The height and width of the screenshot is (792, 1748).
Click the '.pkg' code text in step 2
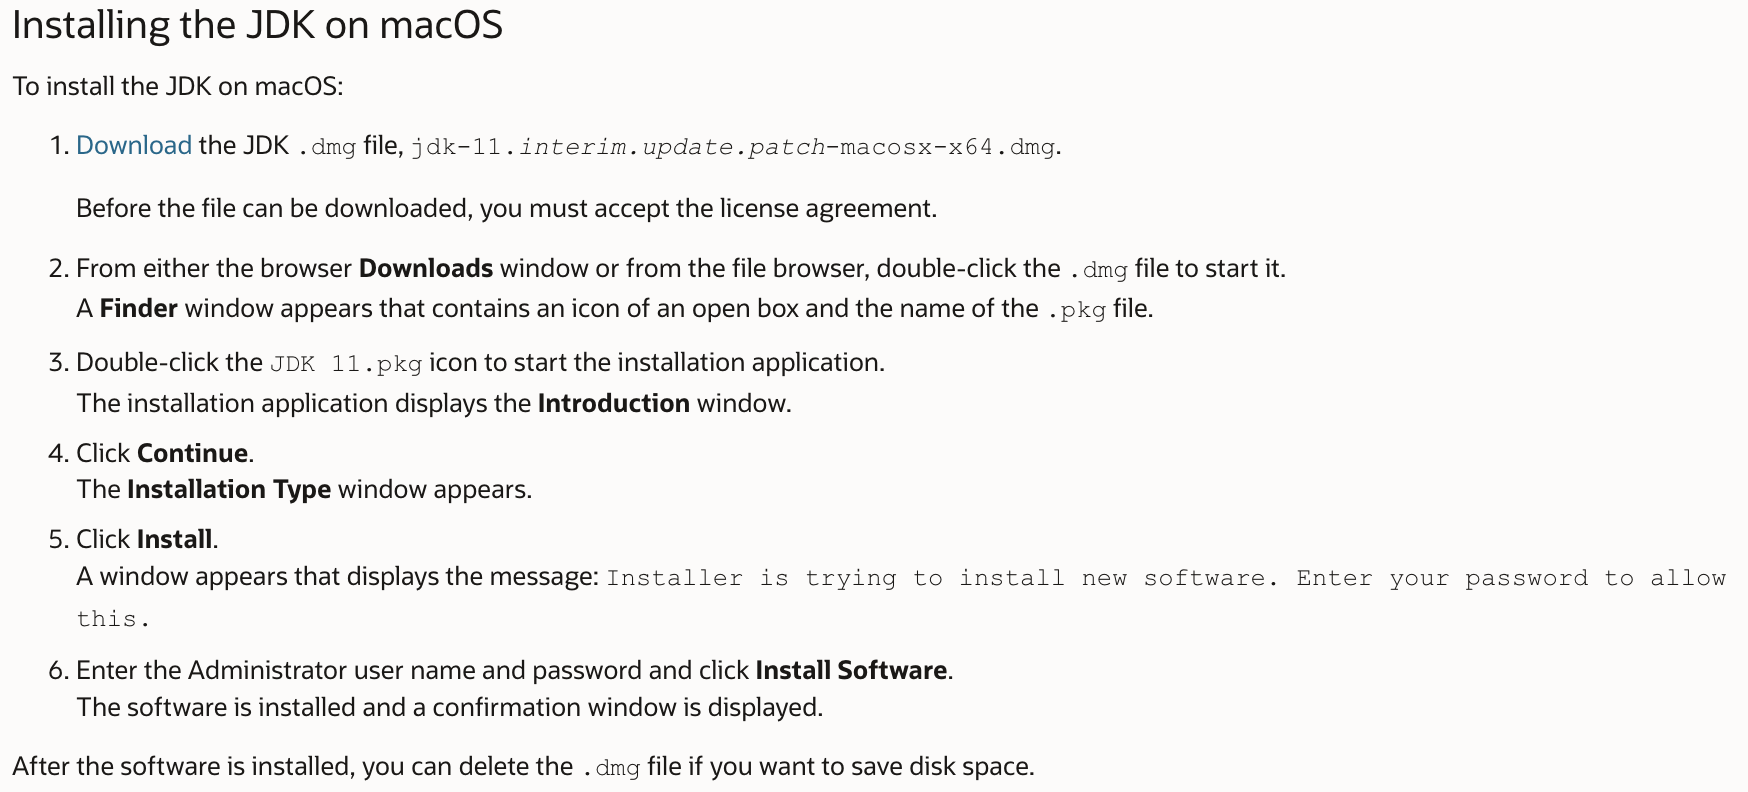tap(1076, 309)
